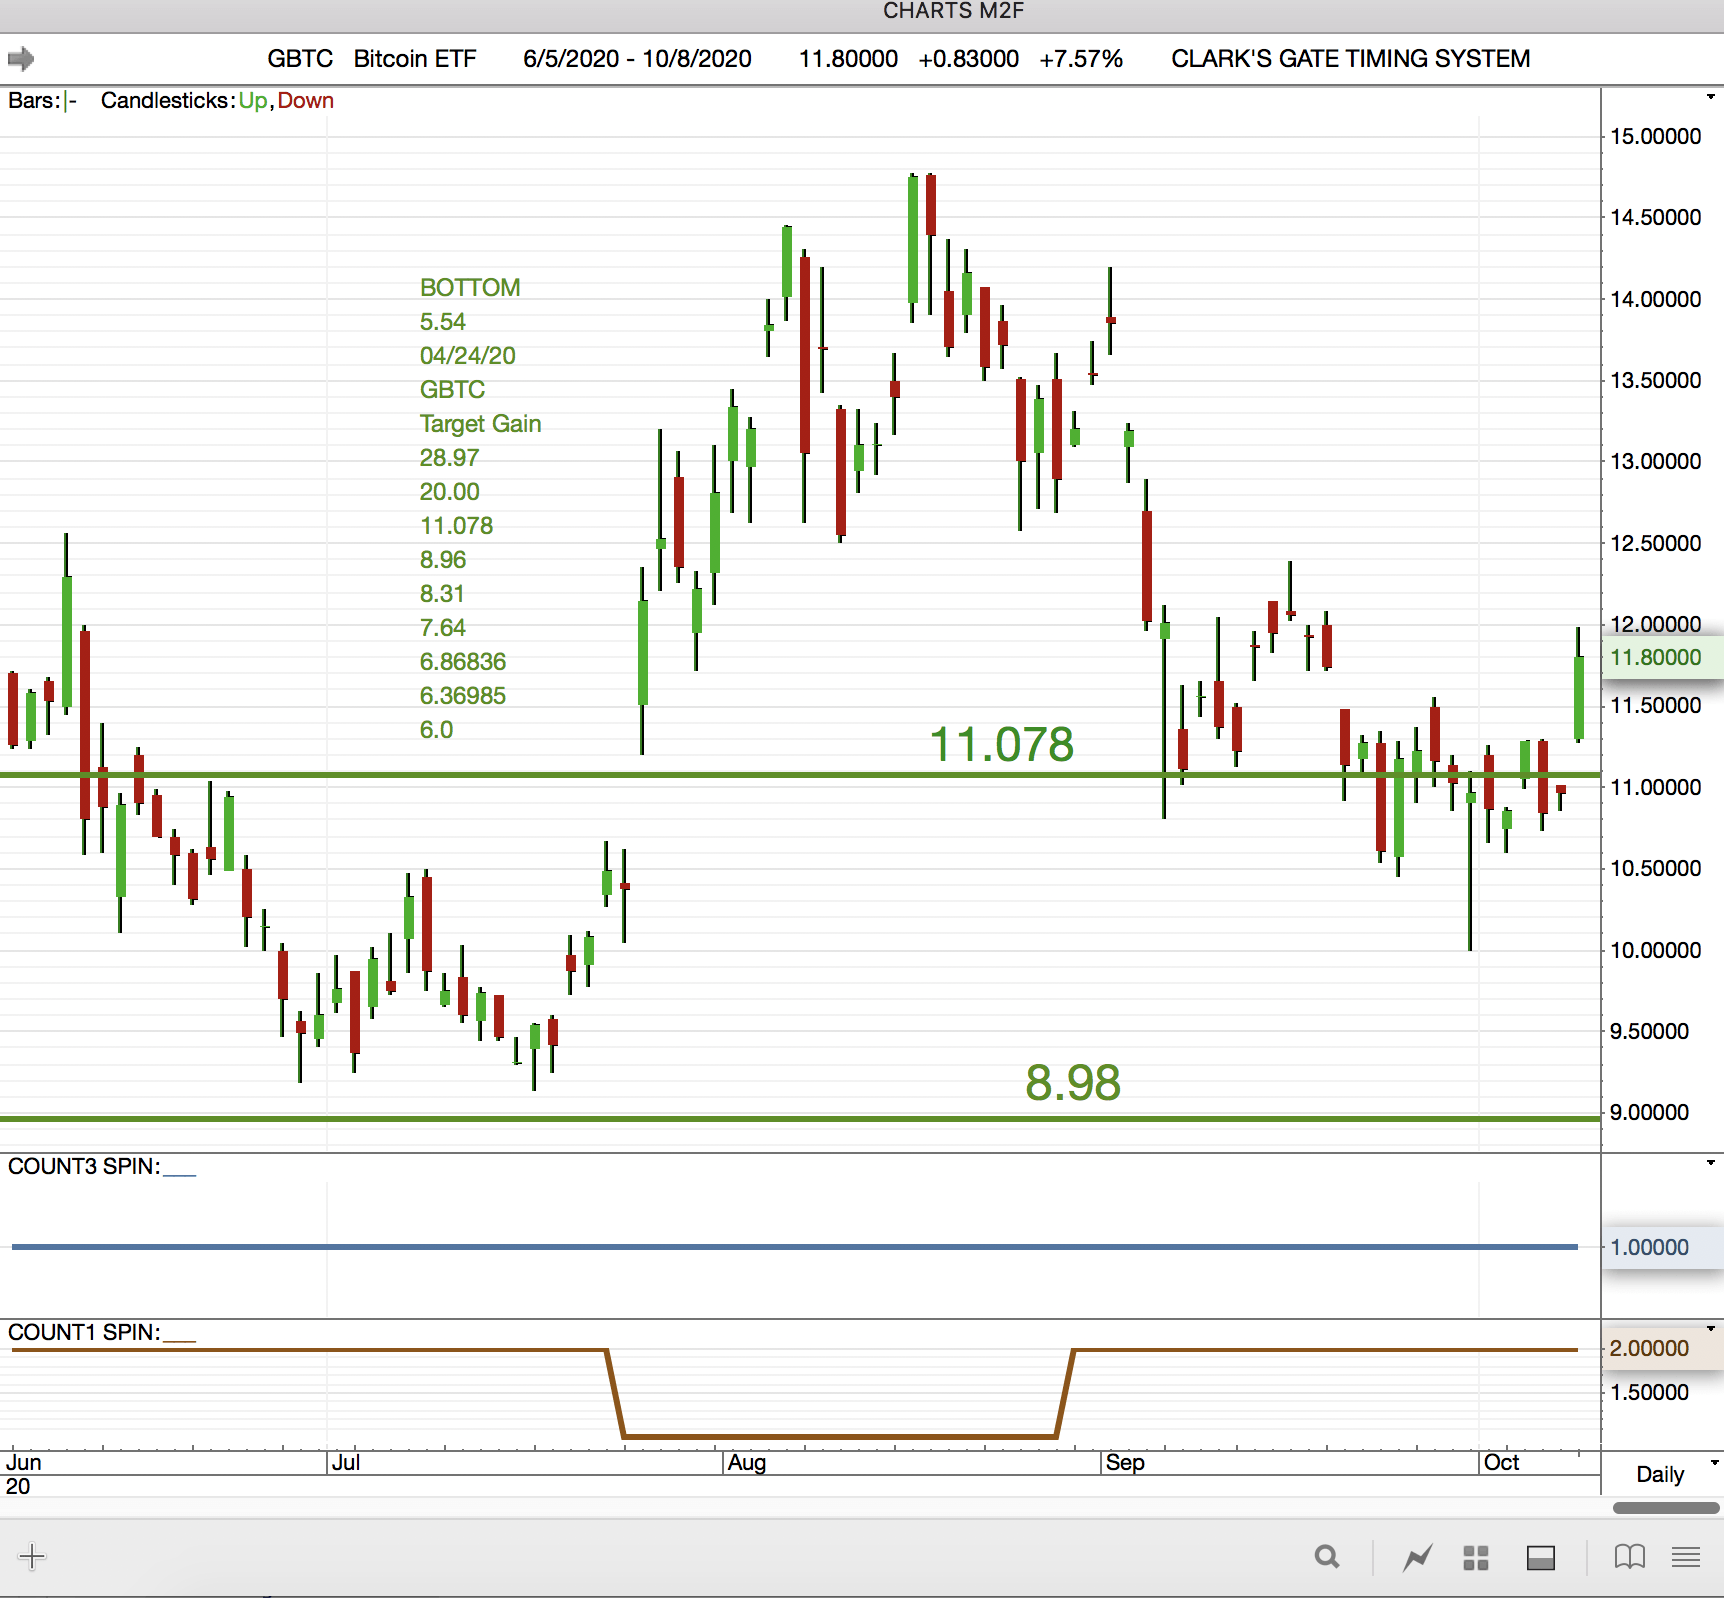This screenshot has width=1724, height=1598.
Task: Click the COUNT1 SPIN indicator label
Action: [x=84, y=1332]
